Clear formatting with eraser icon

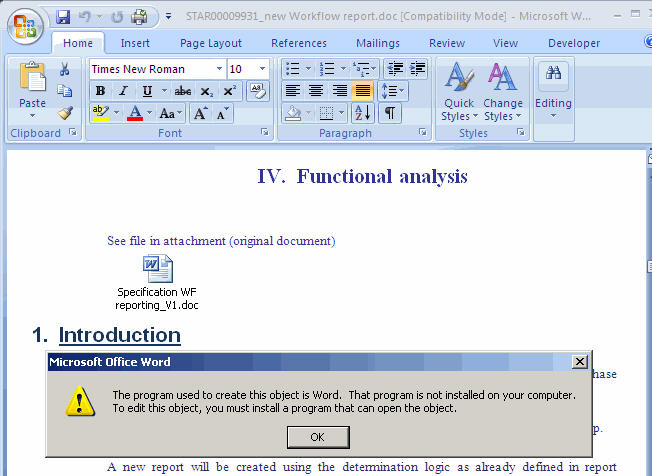pyautogui.click(x=258, y=91)
